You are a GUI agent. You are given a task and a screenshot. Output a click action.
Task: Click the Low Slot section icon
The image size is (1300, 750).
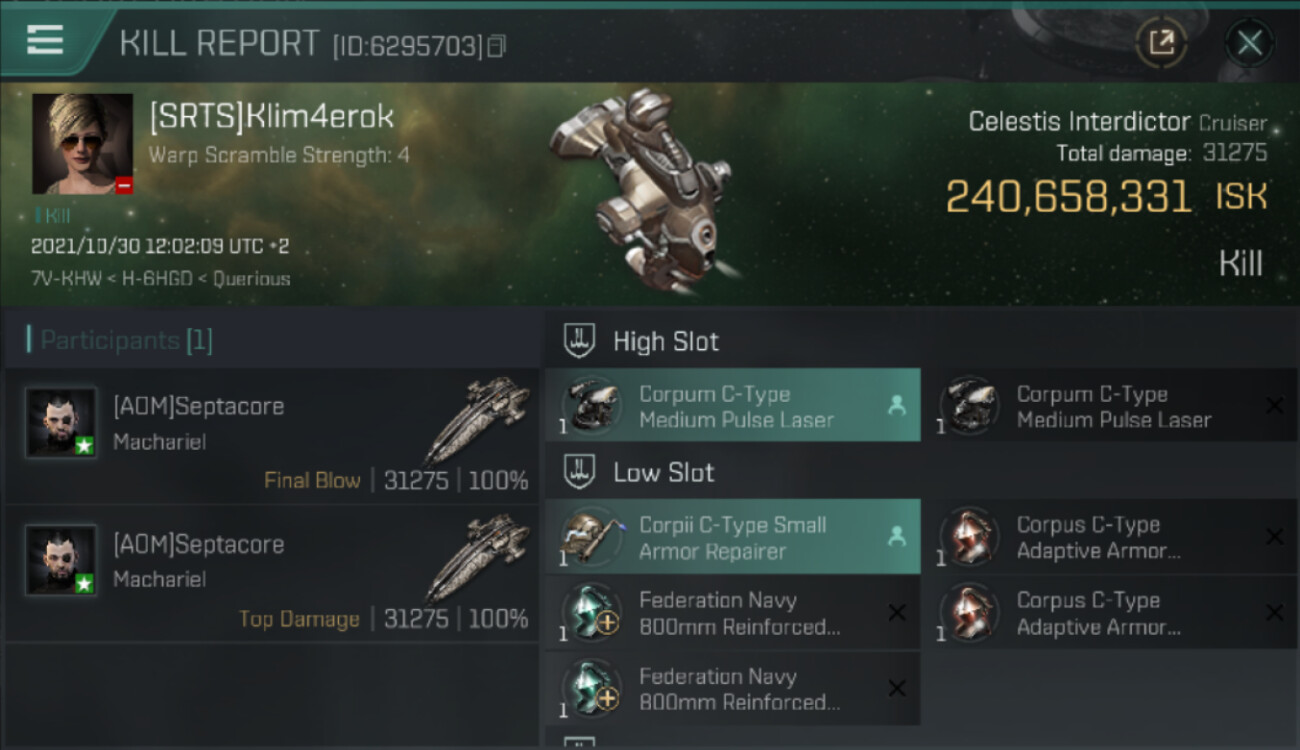[581, 472]
